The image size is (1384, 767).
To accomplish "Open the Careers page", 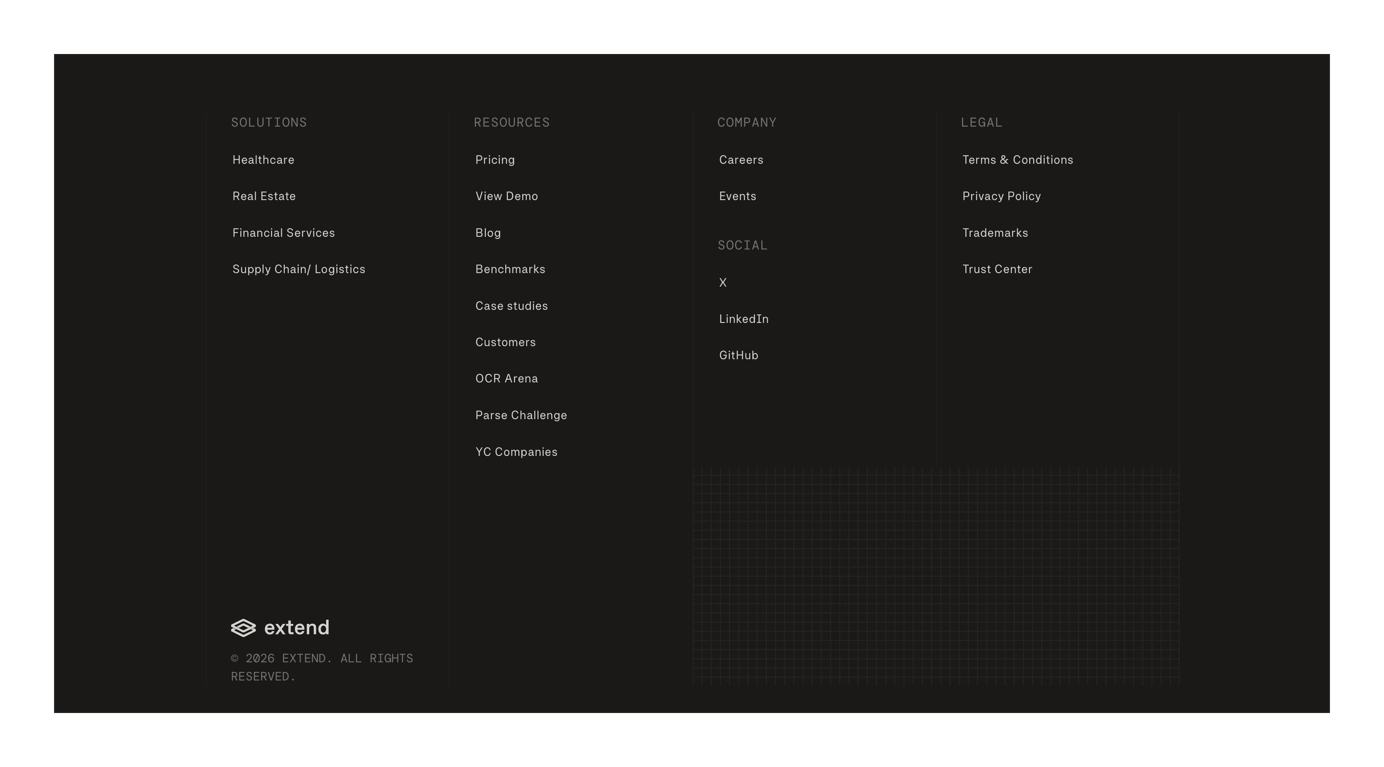I will coord(741,160).
